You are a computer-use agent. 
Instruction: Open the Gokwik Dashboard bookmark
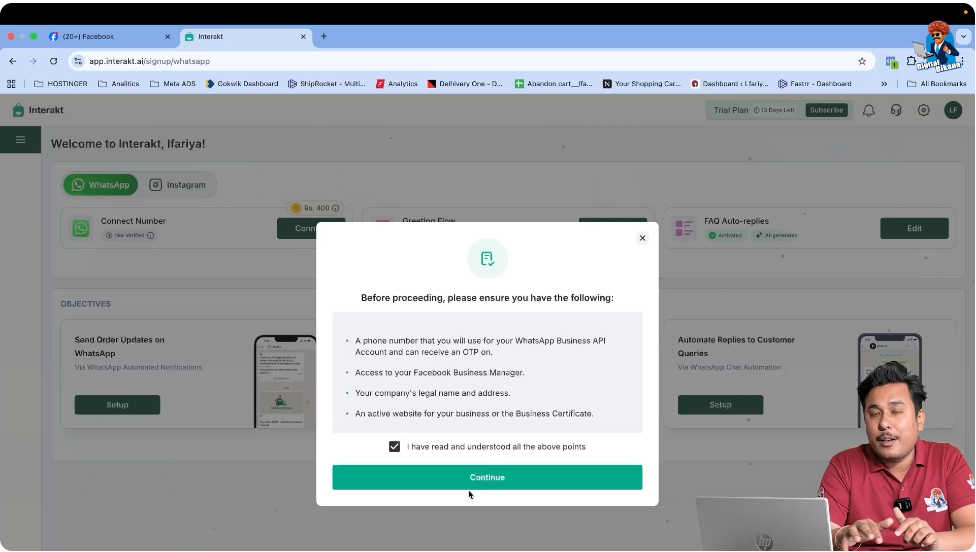click(x=242, y=83)
